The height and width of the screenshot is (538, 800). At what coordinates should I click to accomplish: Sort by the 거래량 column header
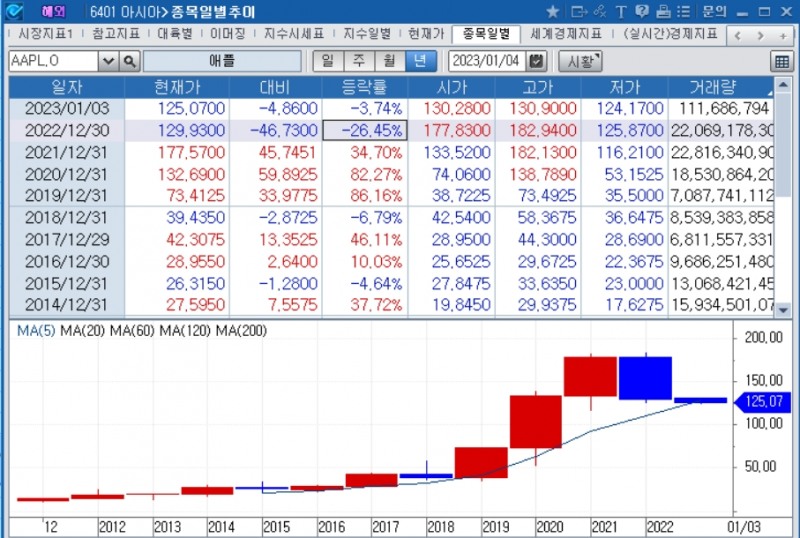[720, 87]
